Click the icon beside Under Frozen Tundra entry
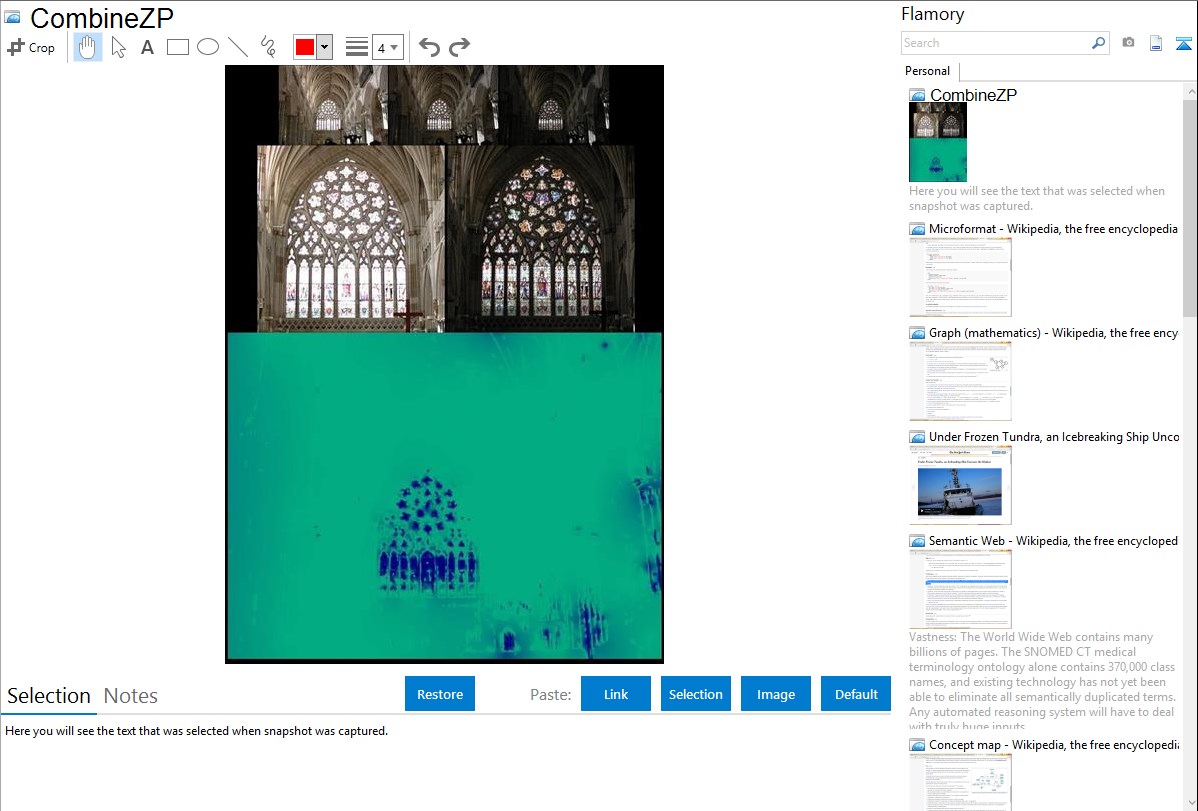The height and width of the screenshot is (811, 1198). click(x=918, y=437)
